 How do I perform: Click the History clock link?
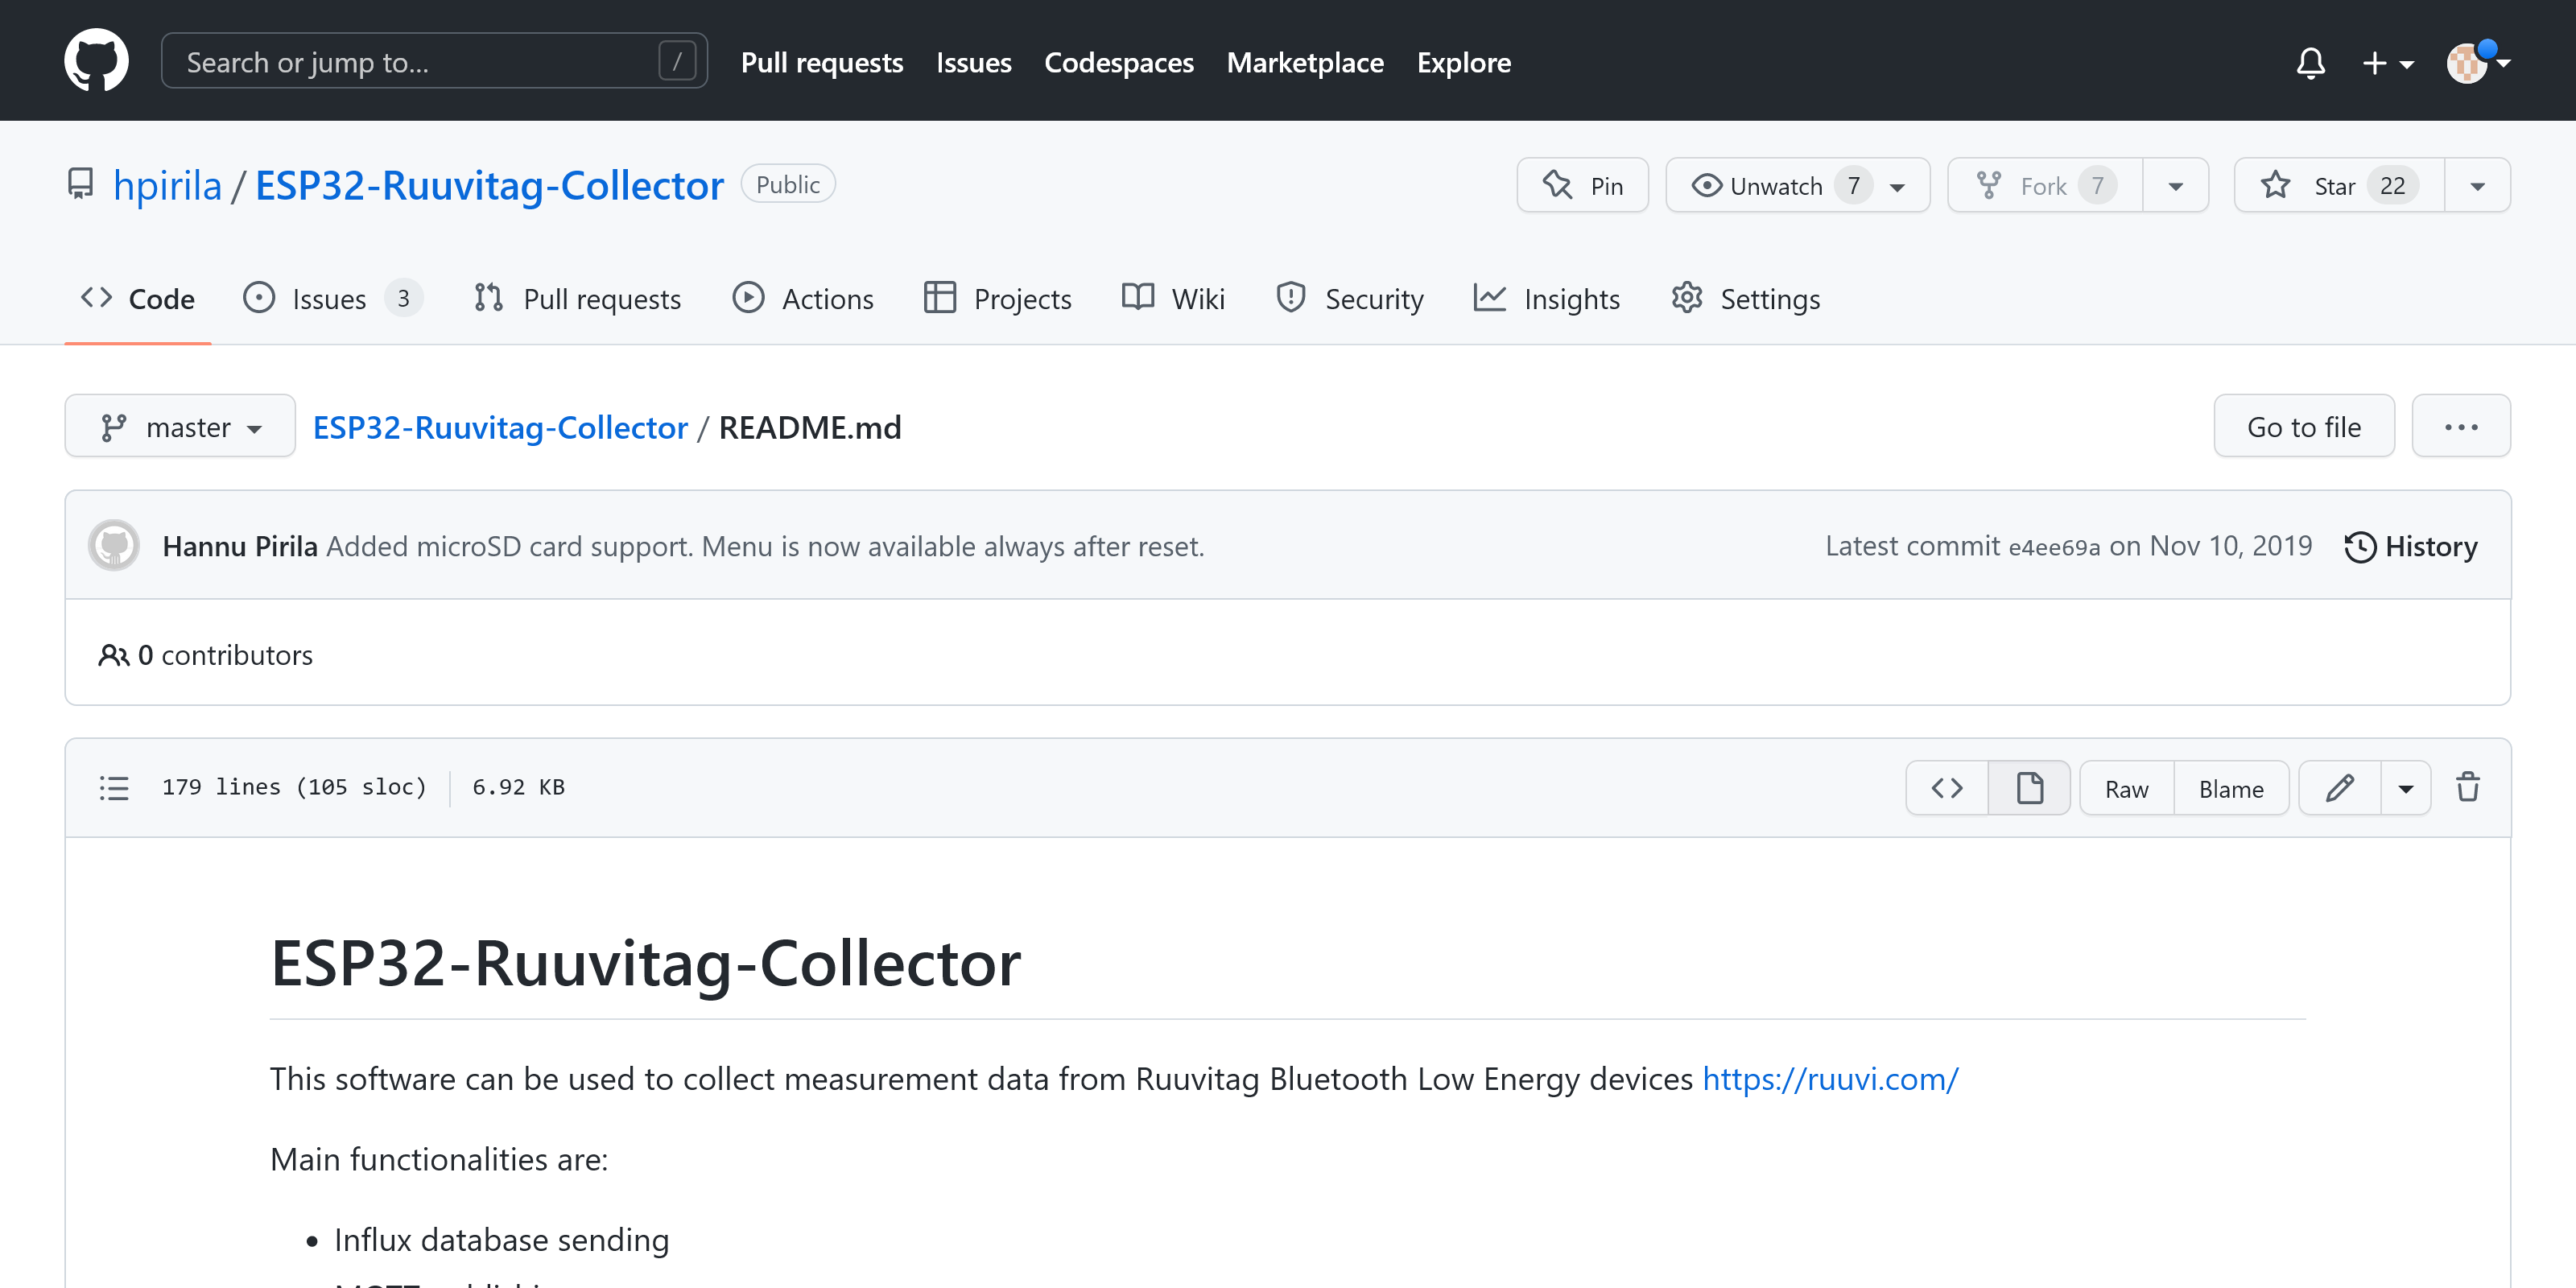(x=2411, y=546)
